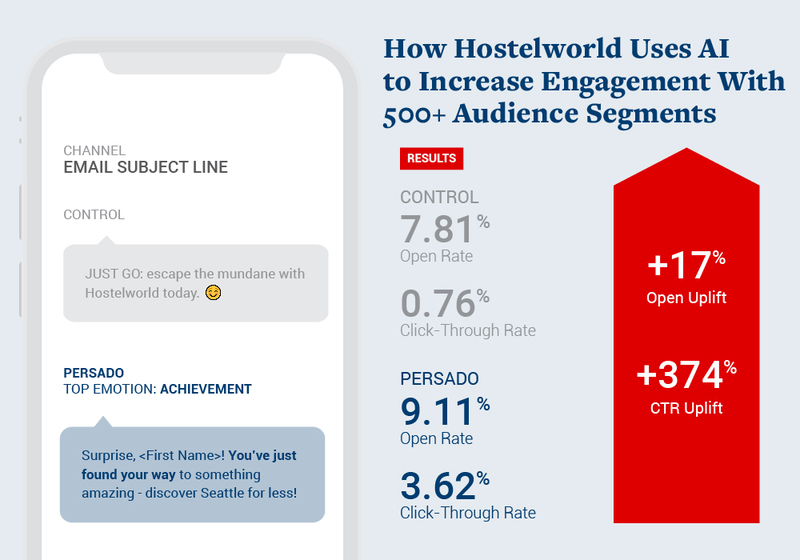
Task: Click the phone notch at the top
Action: click(x=194, y=60)
